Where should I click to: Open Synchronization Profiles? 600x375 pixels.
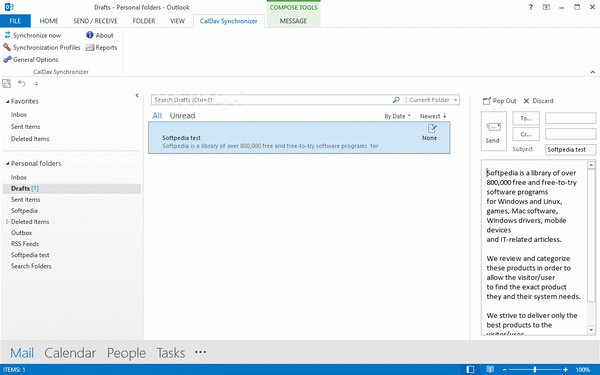(42, 47)
